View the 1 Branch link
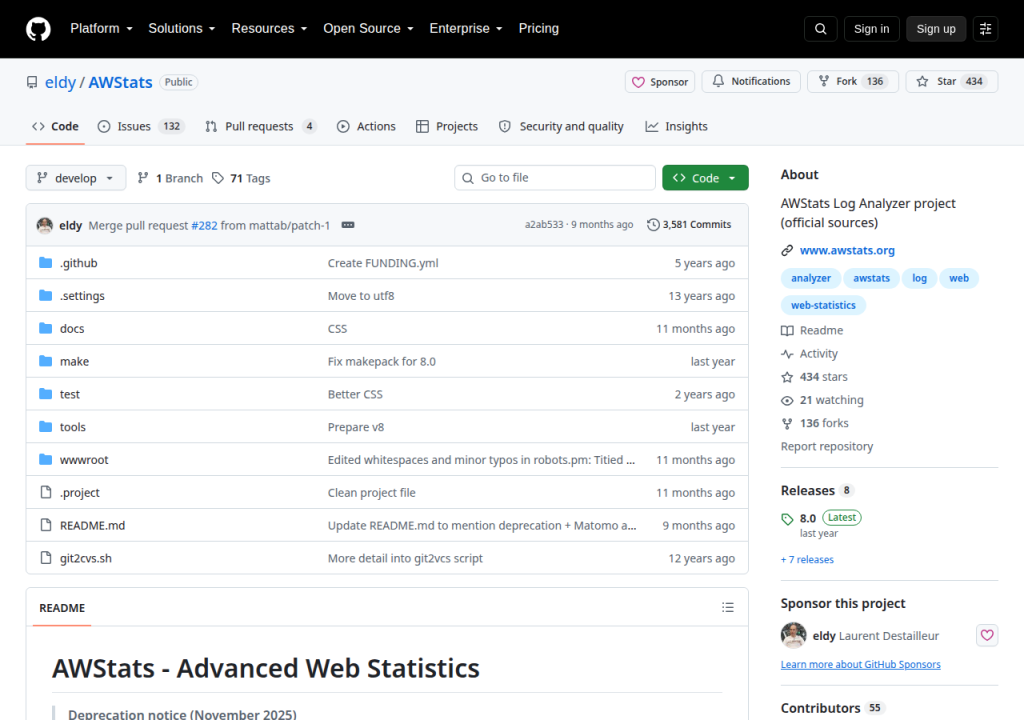Screen dimensions: 1024x720 pos(170,178)
